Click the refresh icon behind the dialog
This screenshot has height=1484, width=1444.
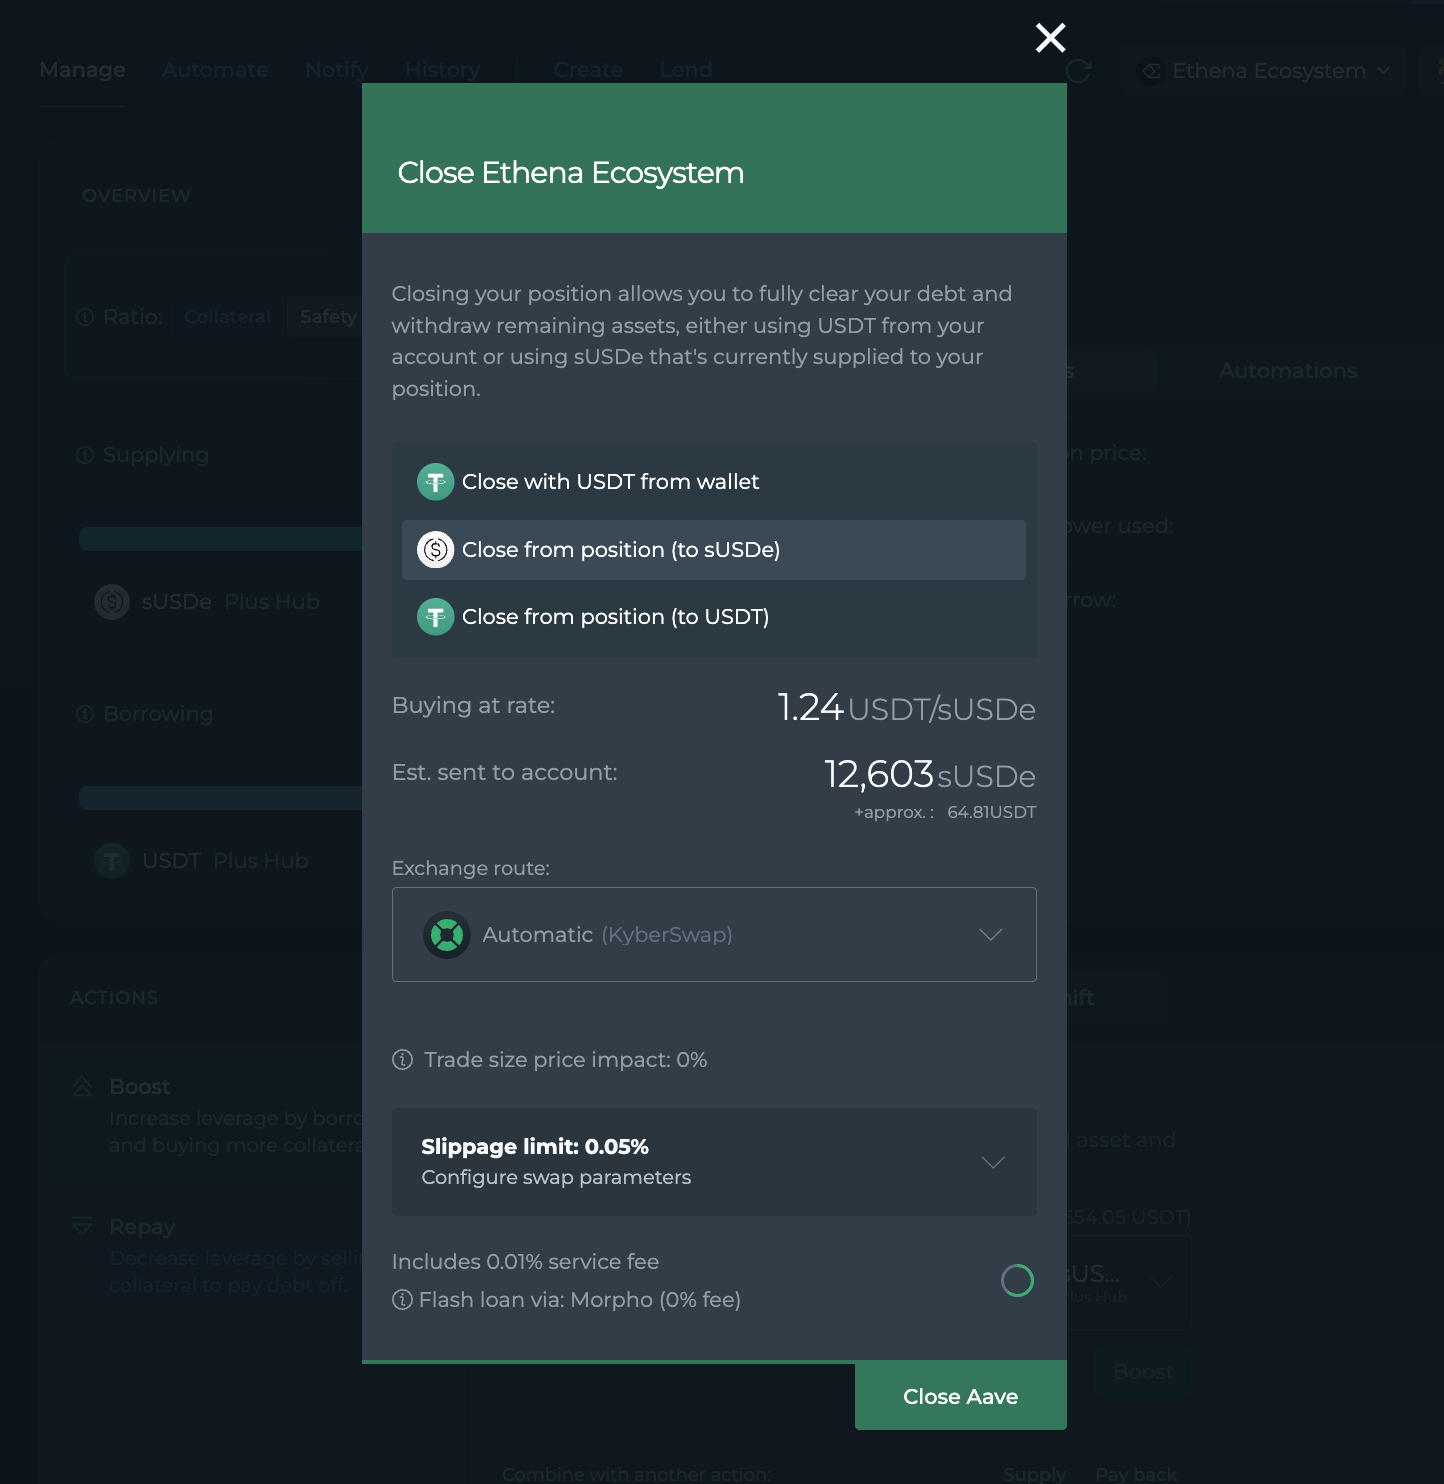pyautogui.click(x=1079, y=70)
